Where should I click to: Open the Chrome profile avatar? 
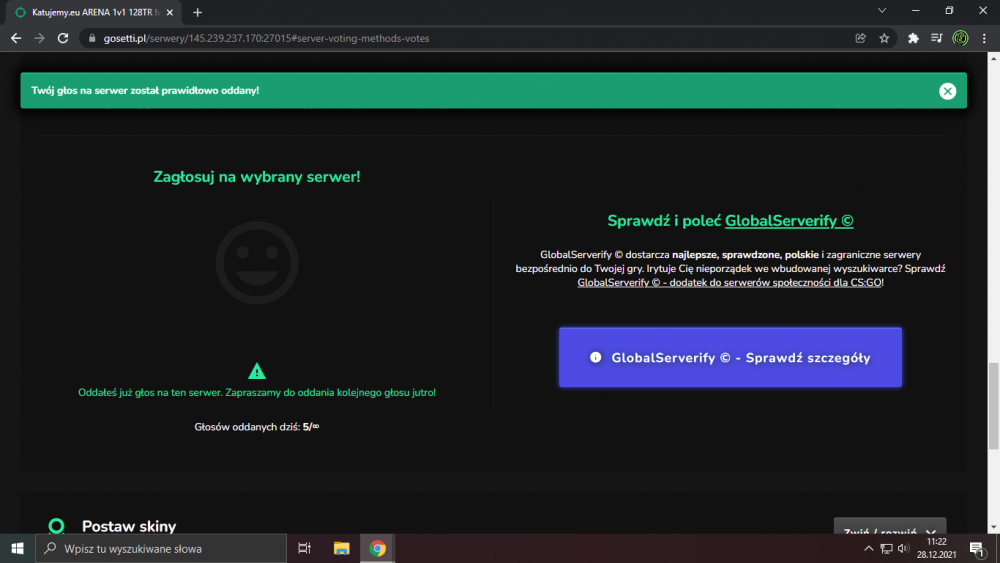[x=960, y=38]
